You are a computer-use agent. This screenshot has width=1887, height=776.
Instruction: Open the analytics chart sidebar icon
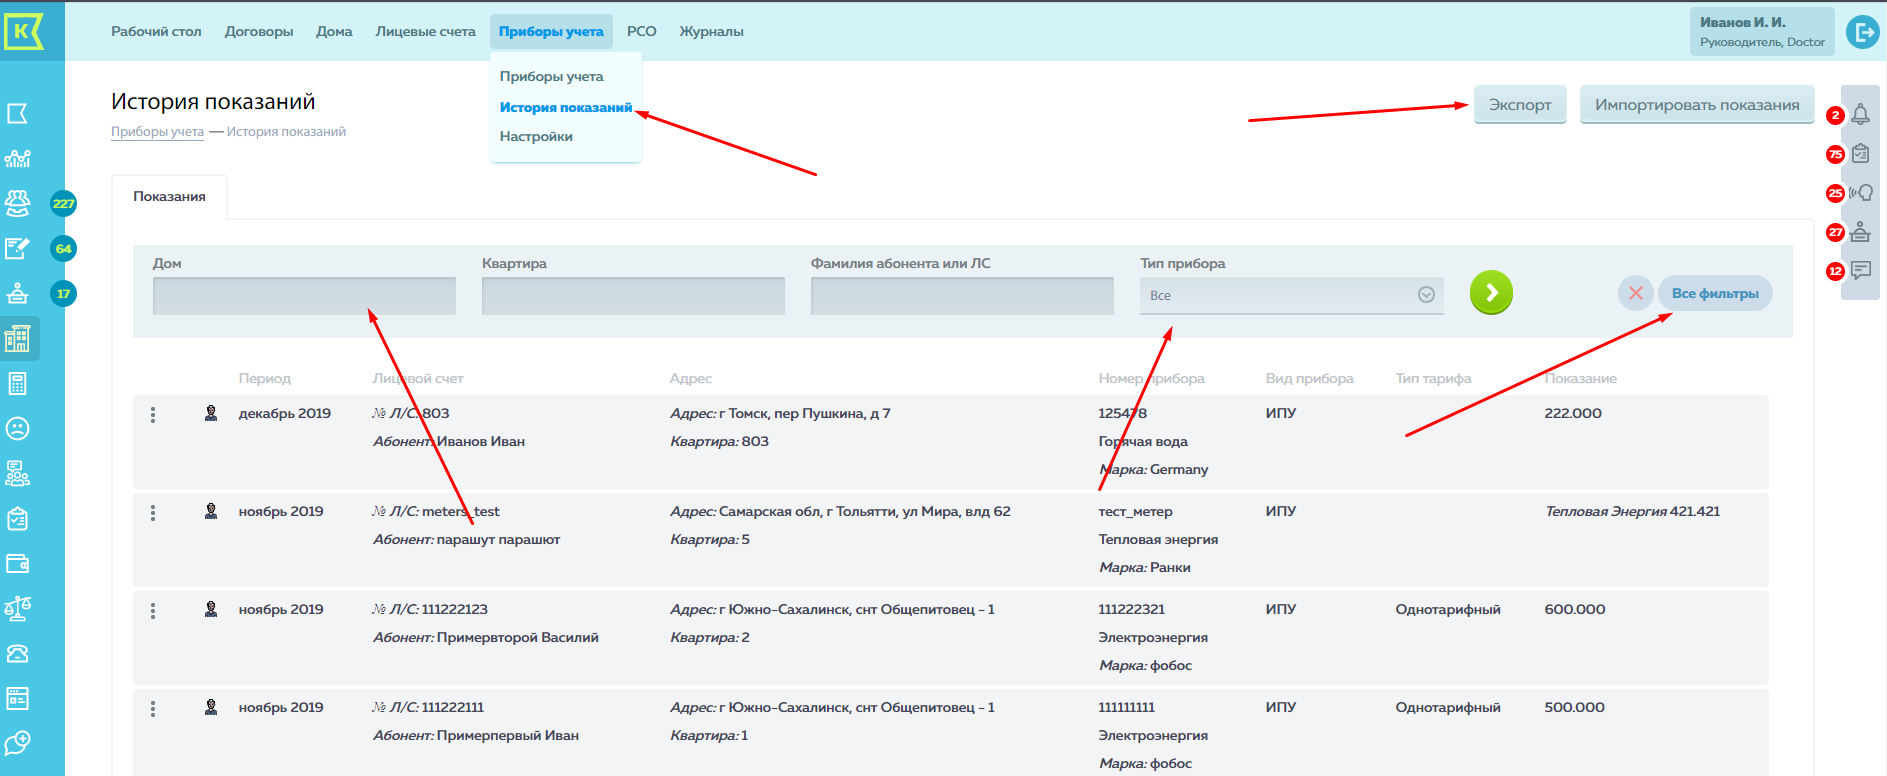pos(18,158)
